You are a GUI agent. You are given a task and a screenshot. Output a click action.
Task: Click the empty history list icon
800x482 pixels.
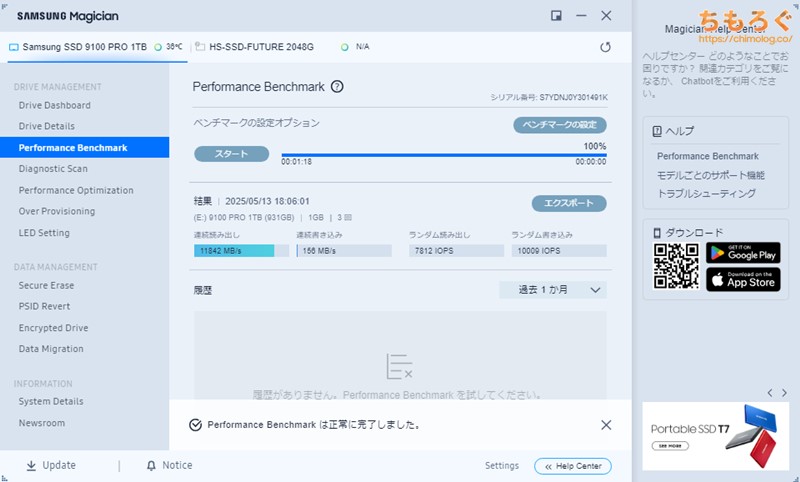point(399,367)
